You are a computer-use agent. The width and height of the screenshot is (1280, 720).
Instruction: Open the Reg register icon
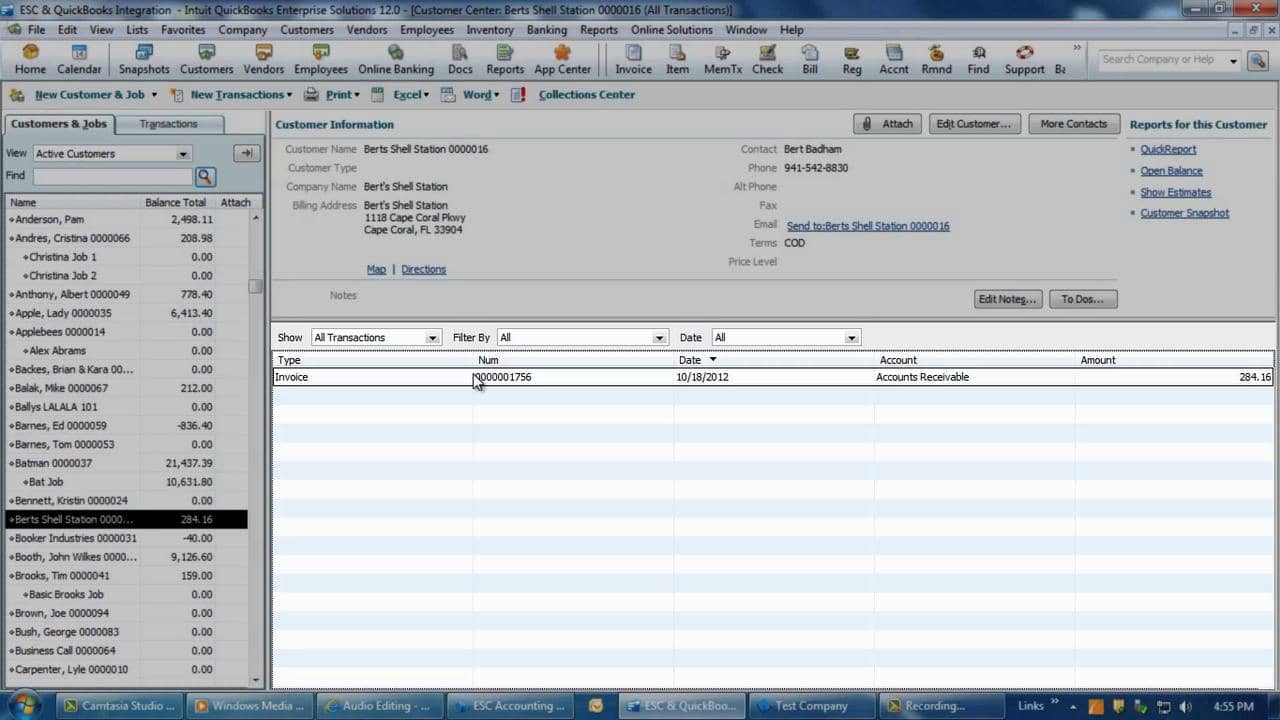click(x=852, y=59)
